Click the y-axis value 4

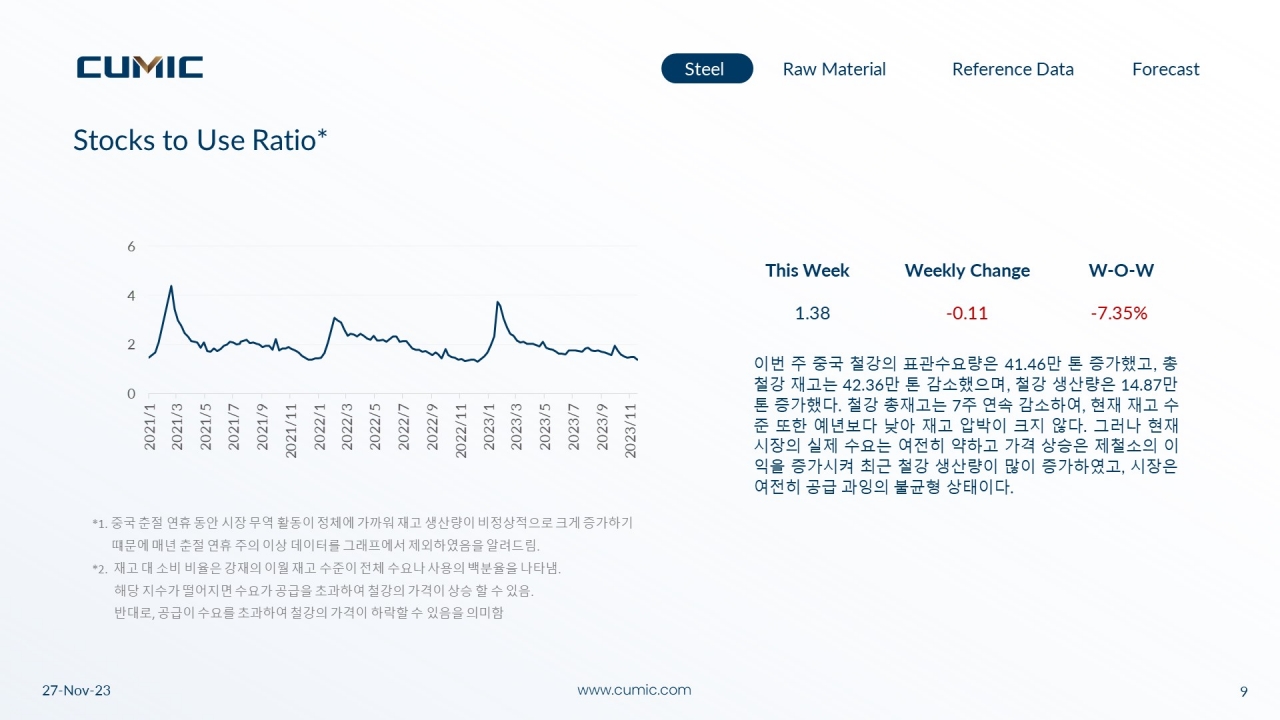pyautogui.click(x=131, y=295)
